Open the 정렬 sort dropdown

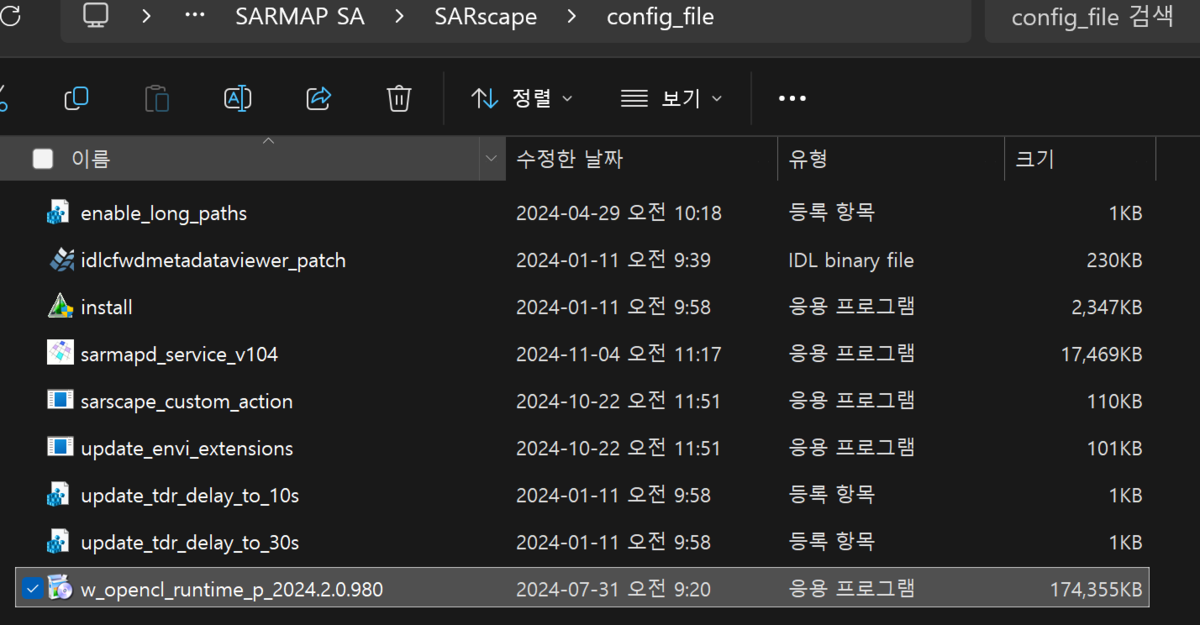(x=520, y=98)
